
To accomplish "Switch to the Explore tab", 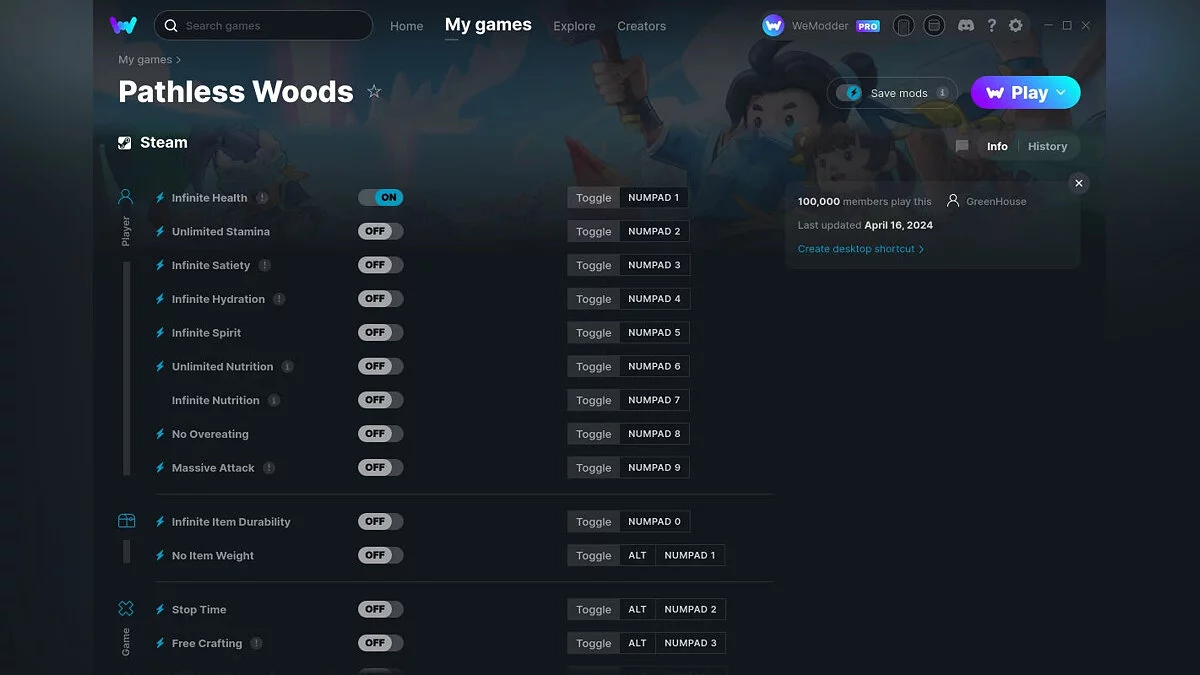I will (574, 26).
